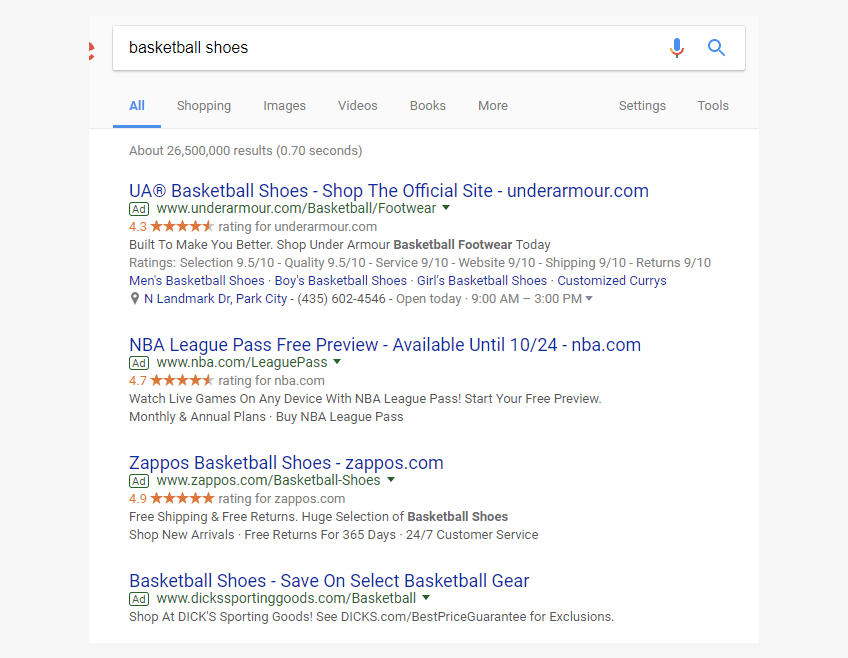Switch to the Shopping tab
Image resolution: width=848 pixels, height=658 pixels.
[x=204, y=106]
